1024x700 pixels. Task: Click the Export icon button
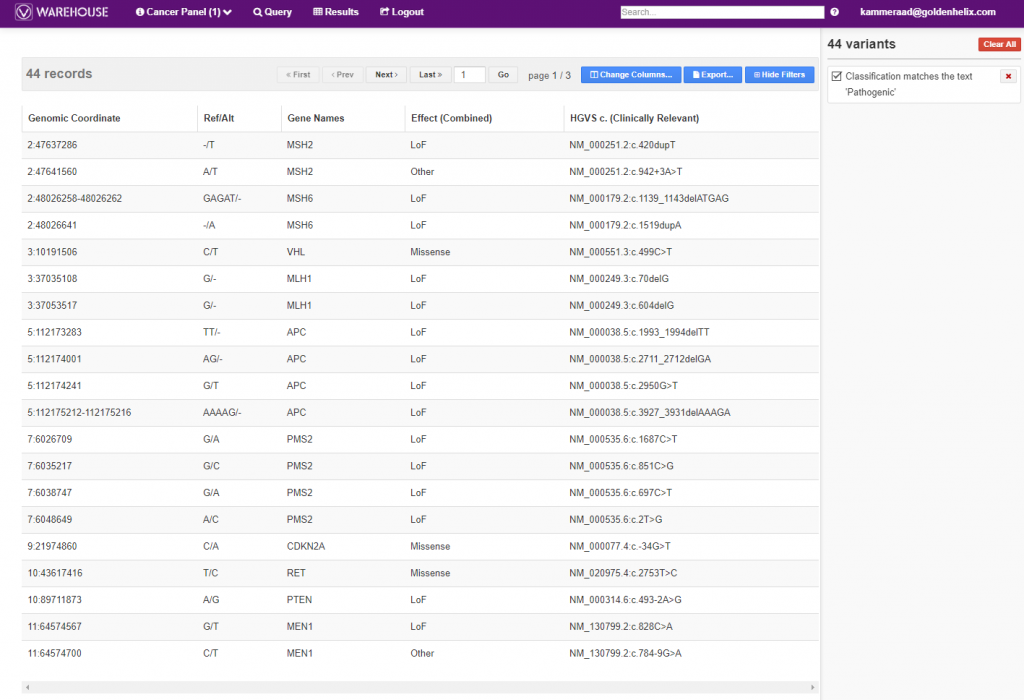pyautogui.click(x=696, y=74)
